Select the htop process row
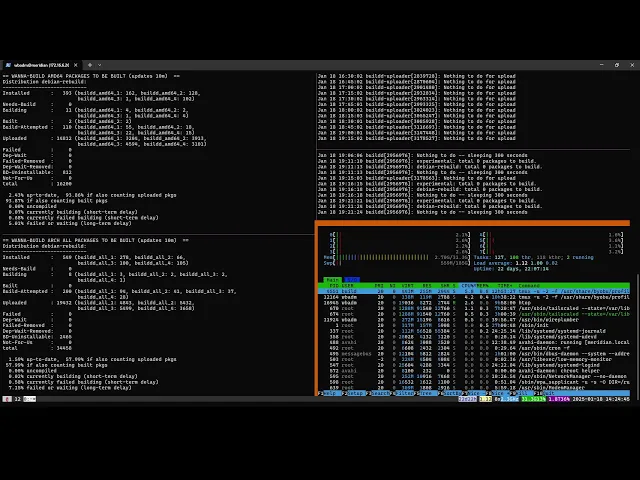This screenshot has width=640, height=480. click(474, 302)
